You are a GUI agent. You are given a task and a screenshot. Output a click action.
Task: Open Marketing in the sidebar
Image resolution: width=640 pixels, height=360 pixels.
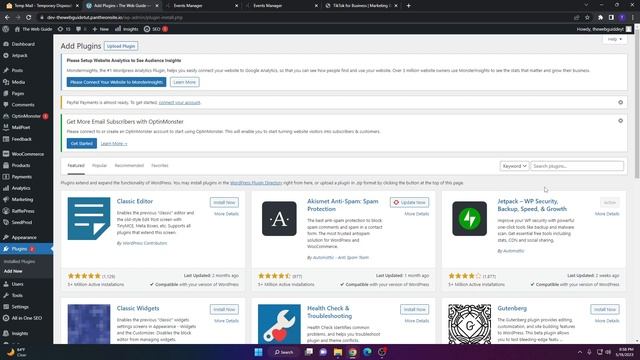tap(22, 200)
